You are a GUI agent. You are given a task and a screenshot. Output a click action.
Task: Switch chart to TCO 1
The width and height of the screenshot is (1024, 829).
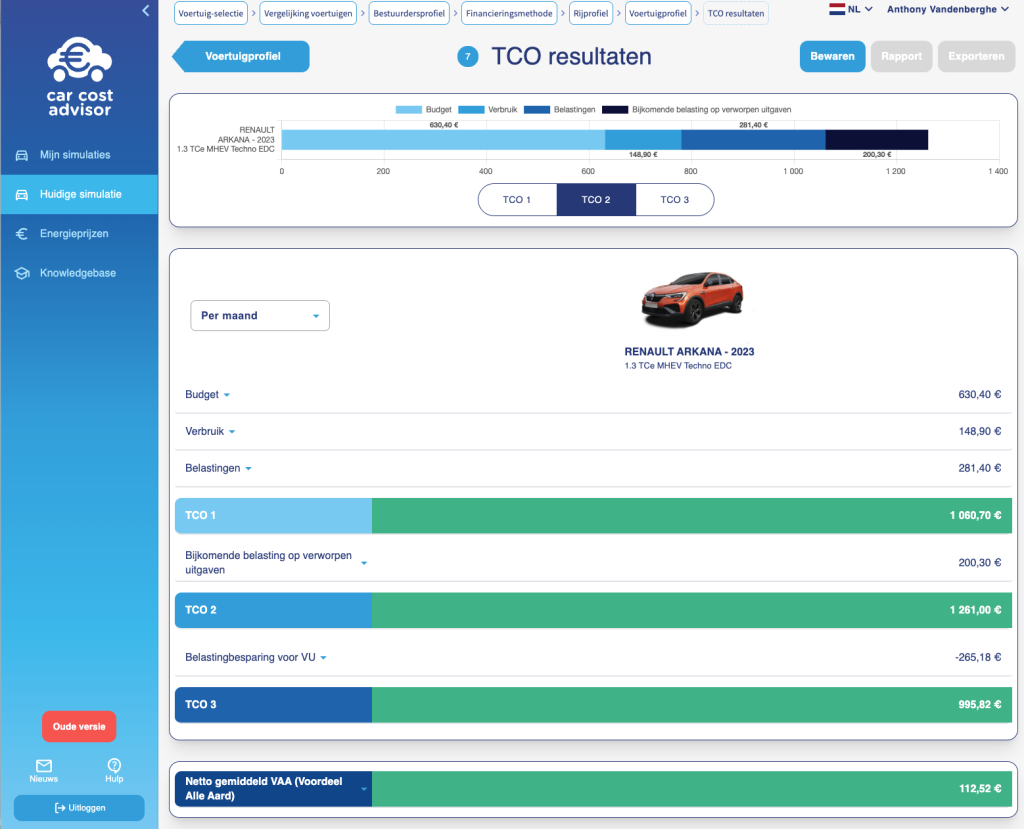pos(517,200)
